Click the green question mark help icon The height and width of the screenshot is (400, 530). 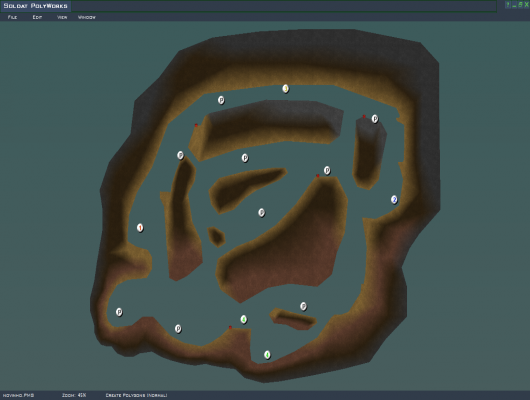point(507,5)
